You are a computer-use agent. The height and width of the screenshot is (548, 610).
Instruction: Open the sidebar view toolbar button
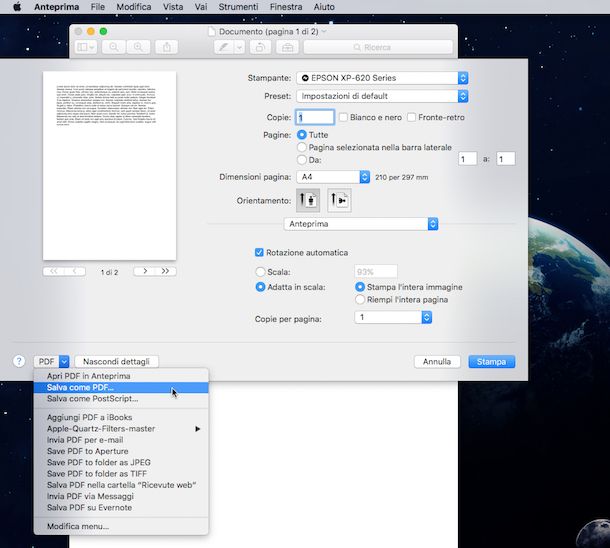point(86,47)
